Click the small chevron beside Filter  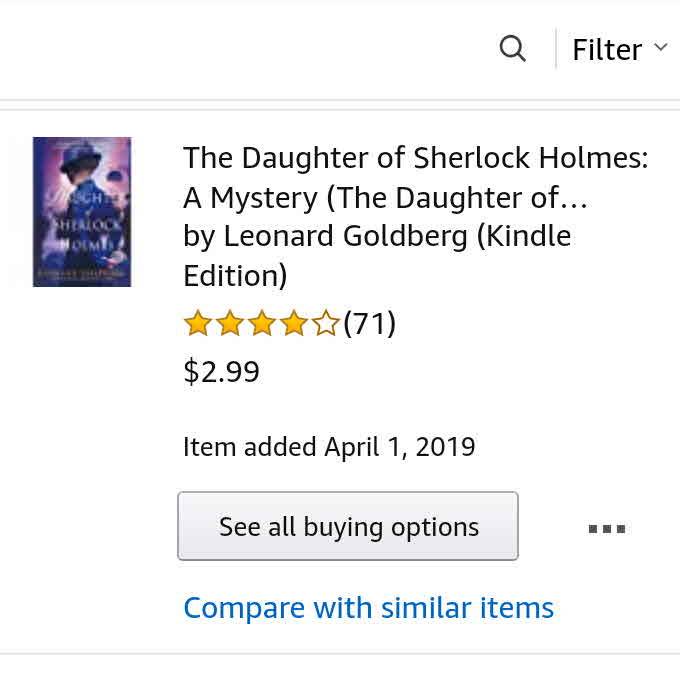click(x=660, y=47)
